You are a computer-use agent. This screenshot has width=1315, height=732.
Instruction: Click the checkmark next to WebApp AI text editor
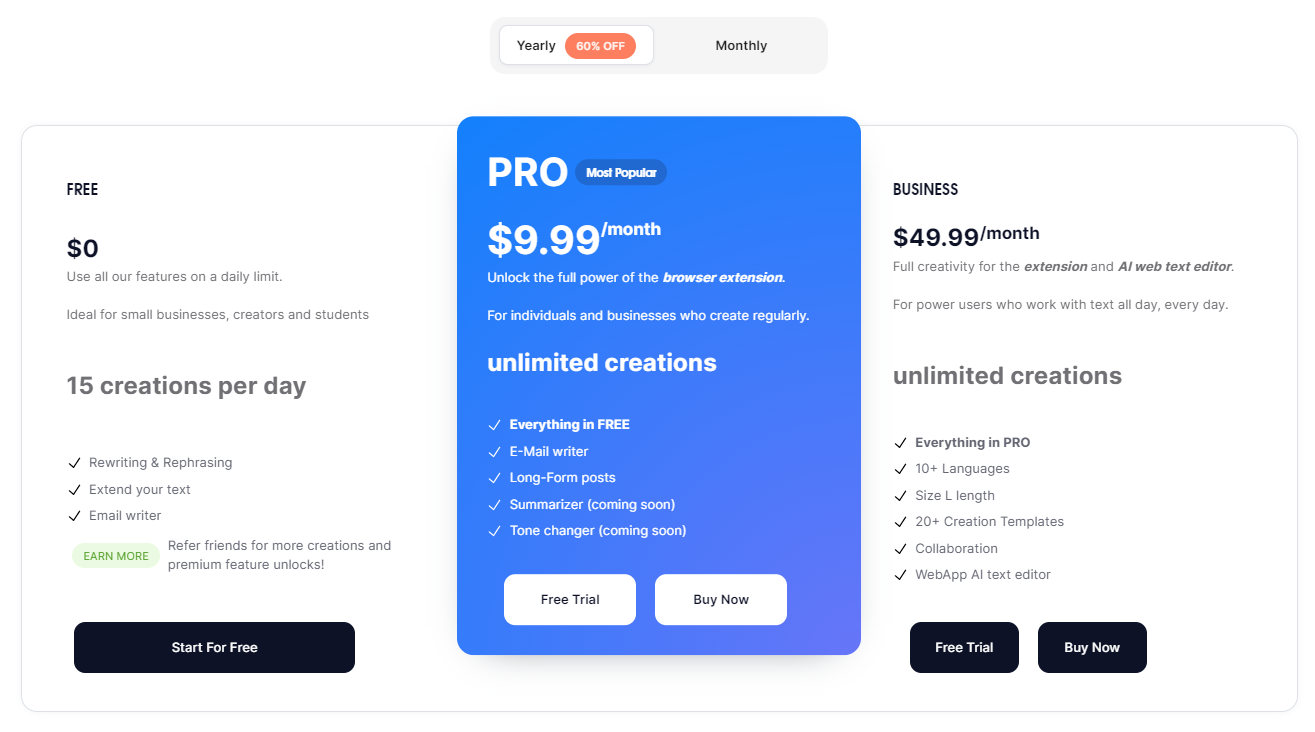900,575
